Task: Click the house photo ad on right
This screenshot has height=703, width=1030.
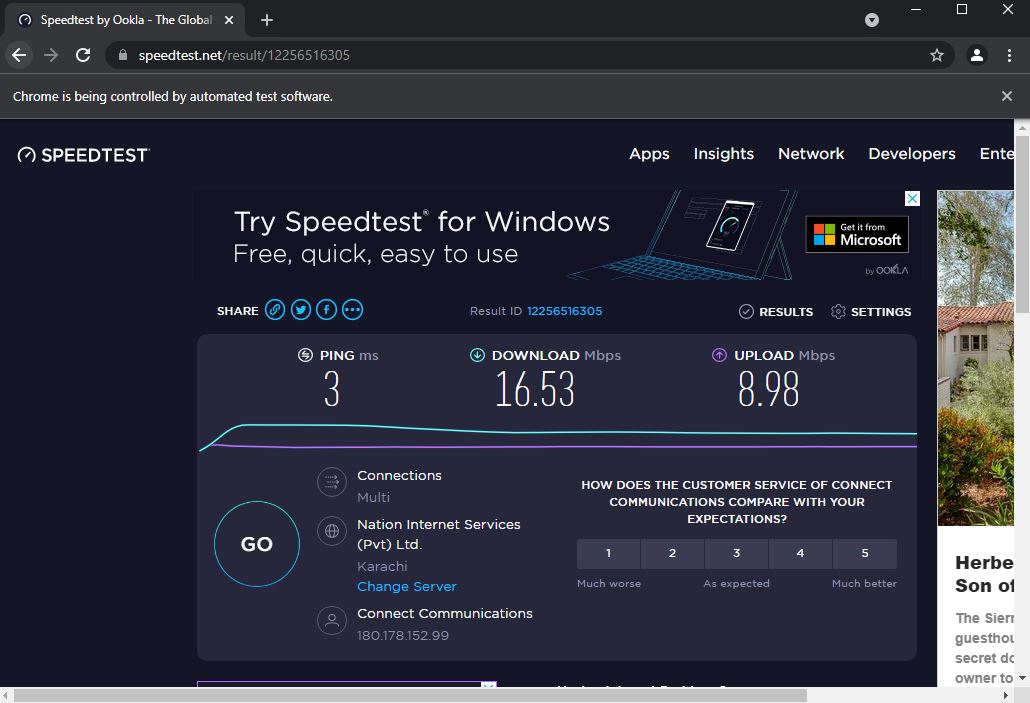Action: coord(975,358)
